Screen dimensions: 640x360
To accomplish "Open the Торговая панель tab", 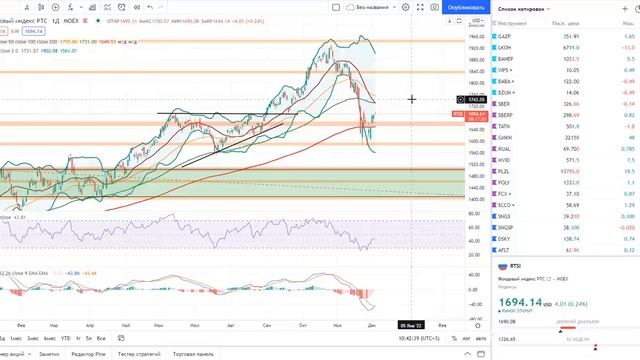I will pyautogui.click(x=193, y=354).
